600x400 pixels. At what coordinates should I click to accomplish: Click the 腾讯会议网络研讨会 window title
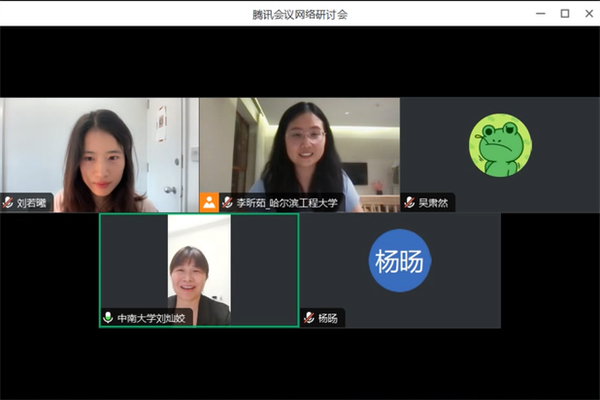pos(299,14)
